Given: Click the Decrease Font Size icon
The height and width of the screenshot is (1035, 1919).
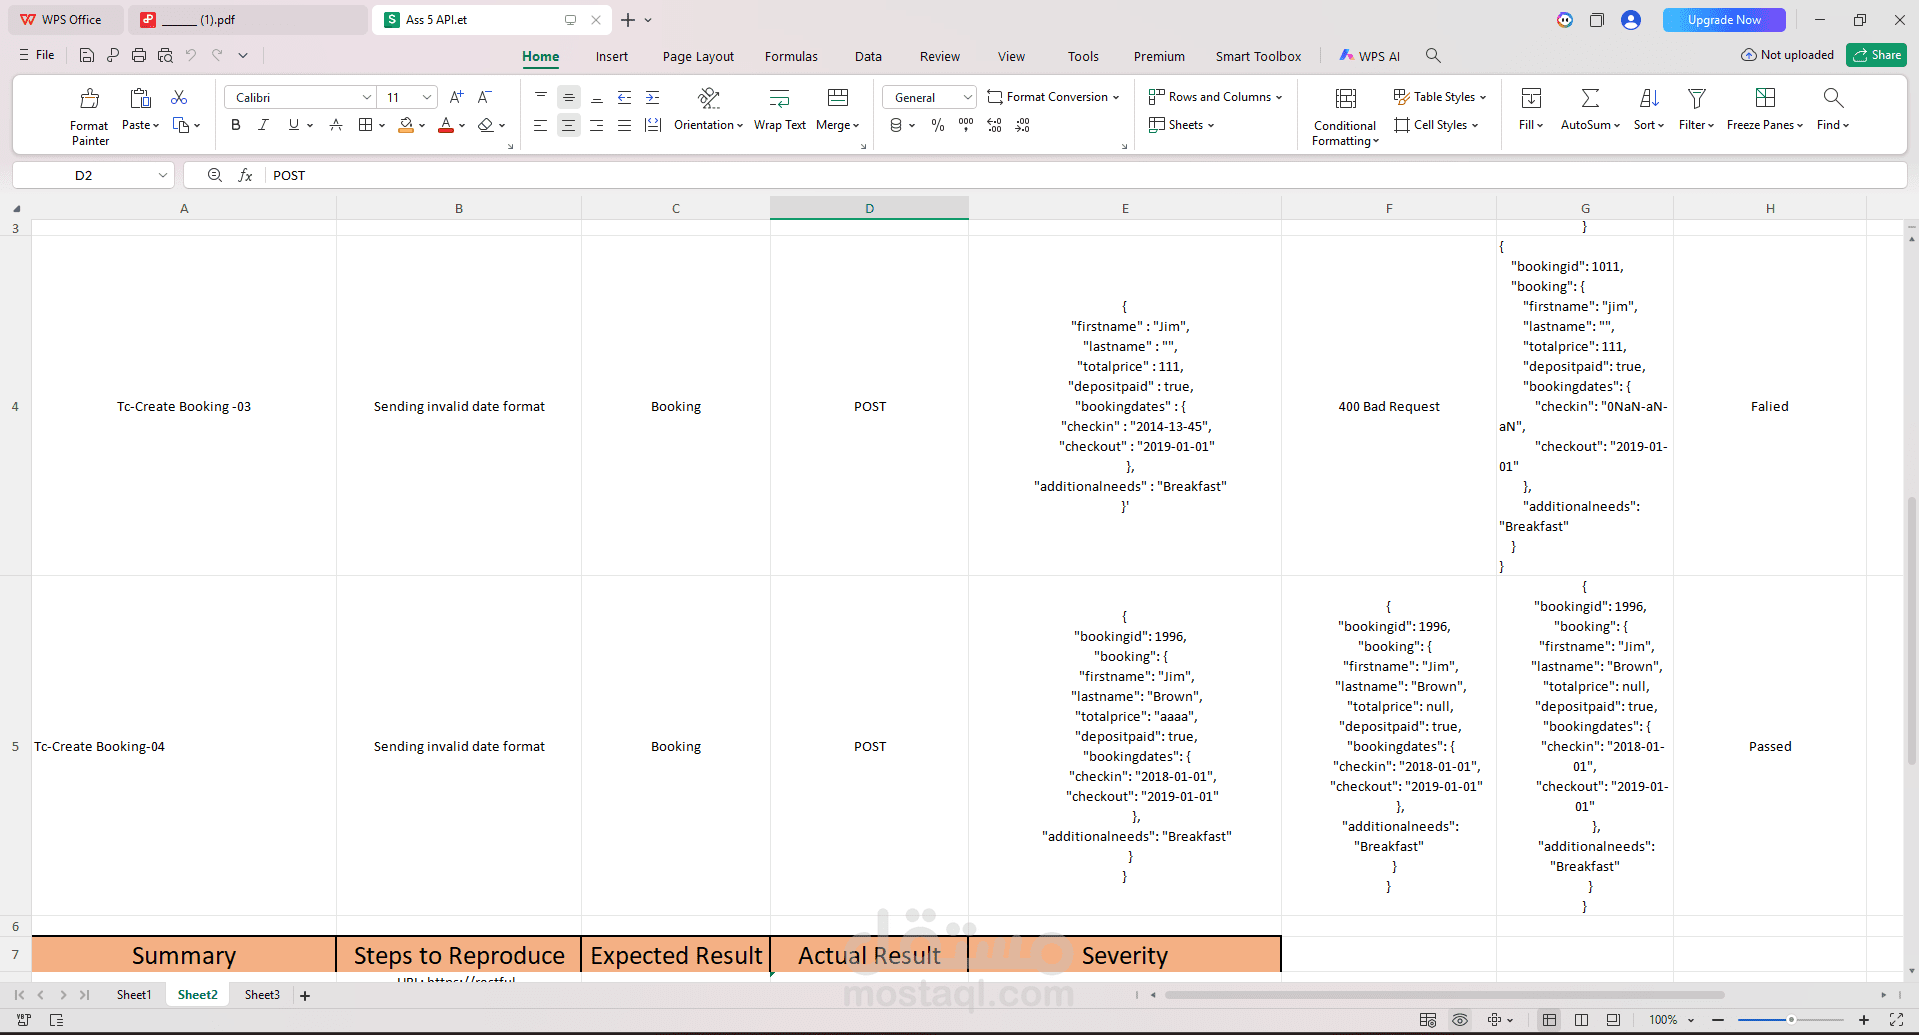Looking at the screenshot, I should 484,97.
